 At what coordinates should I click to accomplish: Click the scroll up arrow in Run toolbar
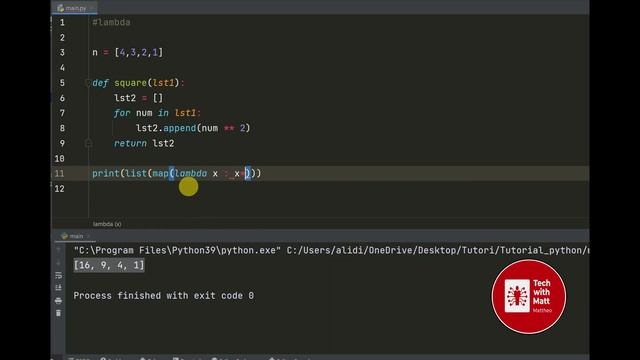coord(58,250)
